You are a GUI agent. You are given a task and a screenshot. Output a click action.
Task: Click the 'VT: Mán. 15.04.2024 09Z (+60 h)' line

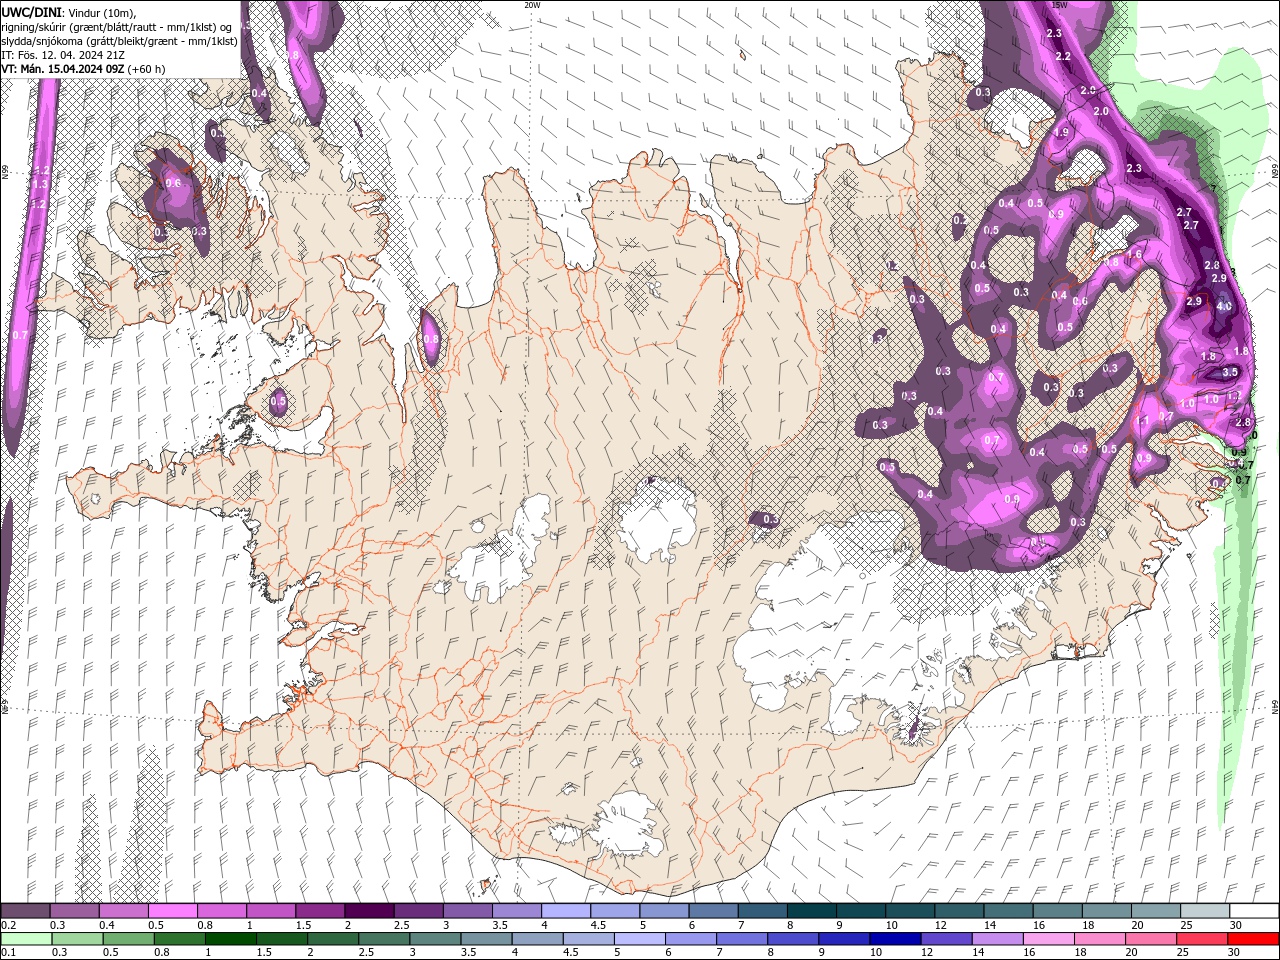click(x=83, y=69)
